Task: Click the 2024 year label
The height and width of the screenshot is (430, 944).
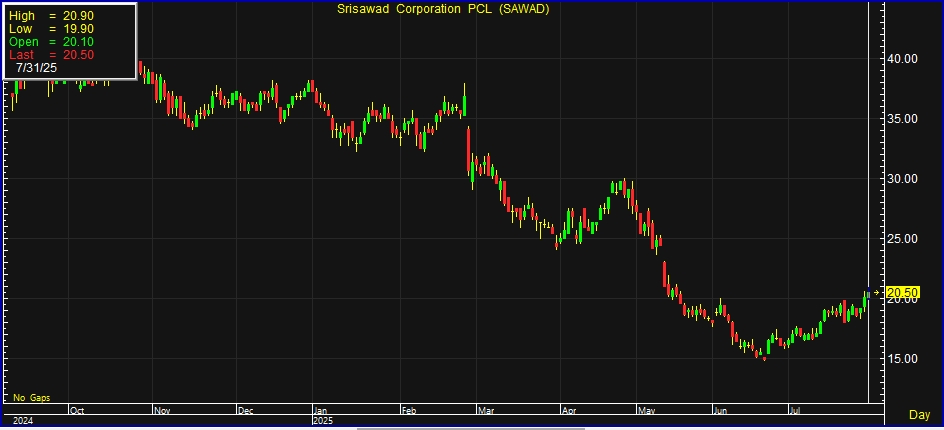Action: 23,420
